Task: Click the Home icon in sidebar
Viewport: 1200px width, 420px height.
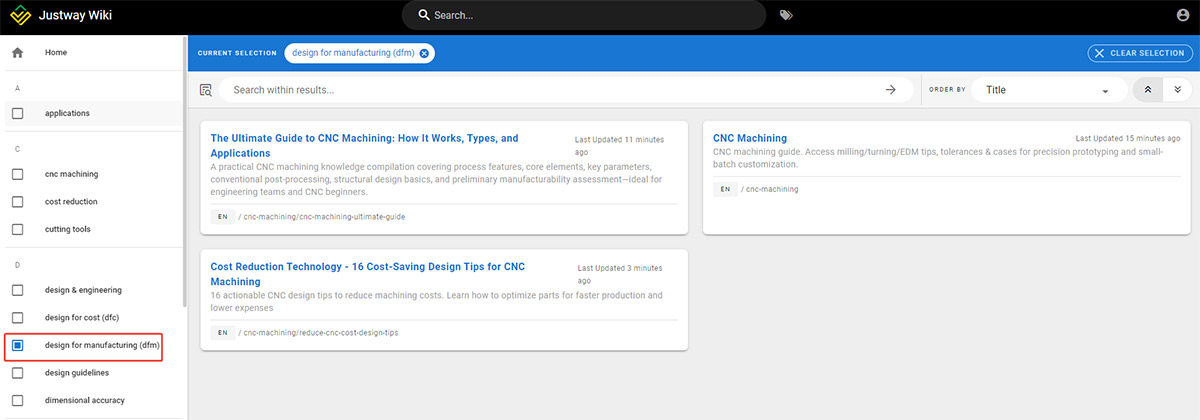Action: [17, 52]
